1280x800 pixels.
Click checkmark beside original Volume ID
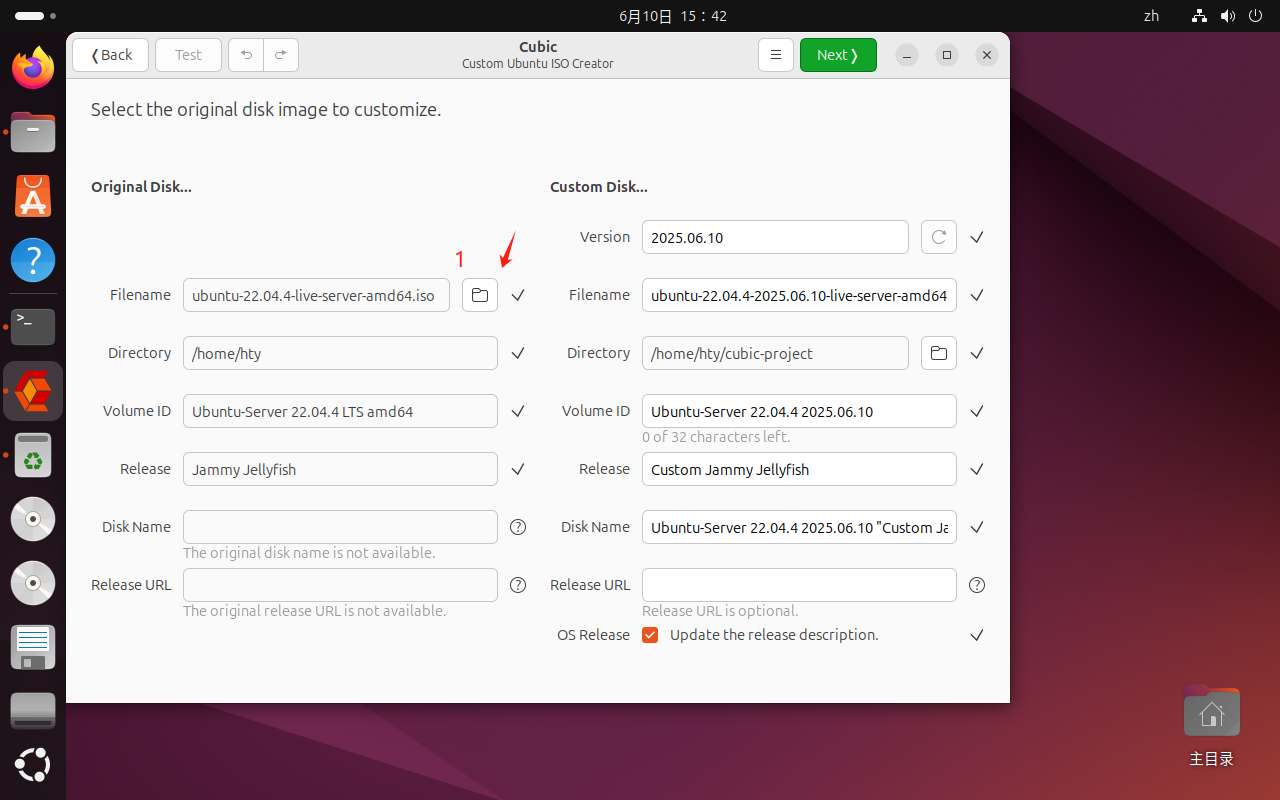click(x=518, y=411)
